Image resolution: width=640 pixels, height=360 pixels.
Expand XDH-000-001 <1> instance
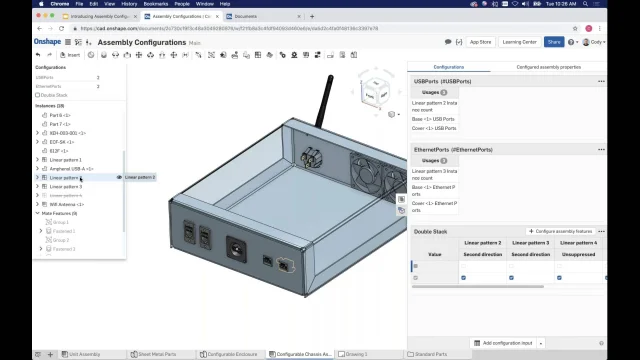38,133
